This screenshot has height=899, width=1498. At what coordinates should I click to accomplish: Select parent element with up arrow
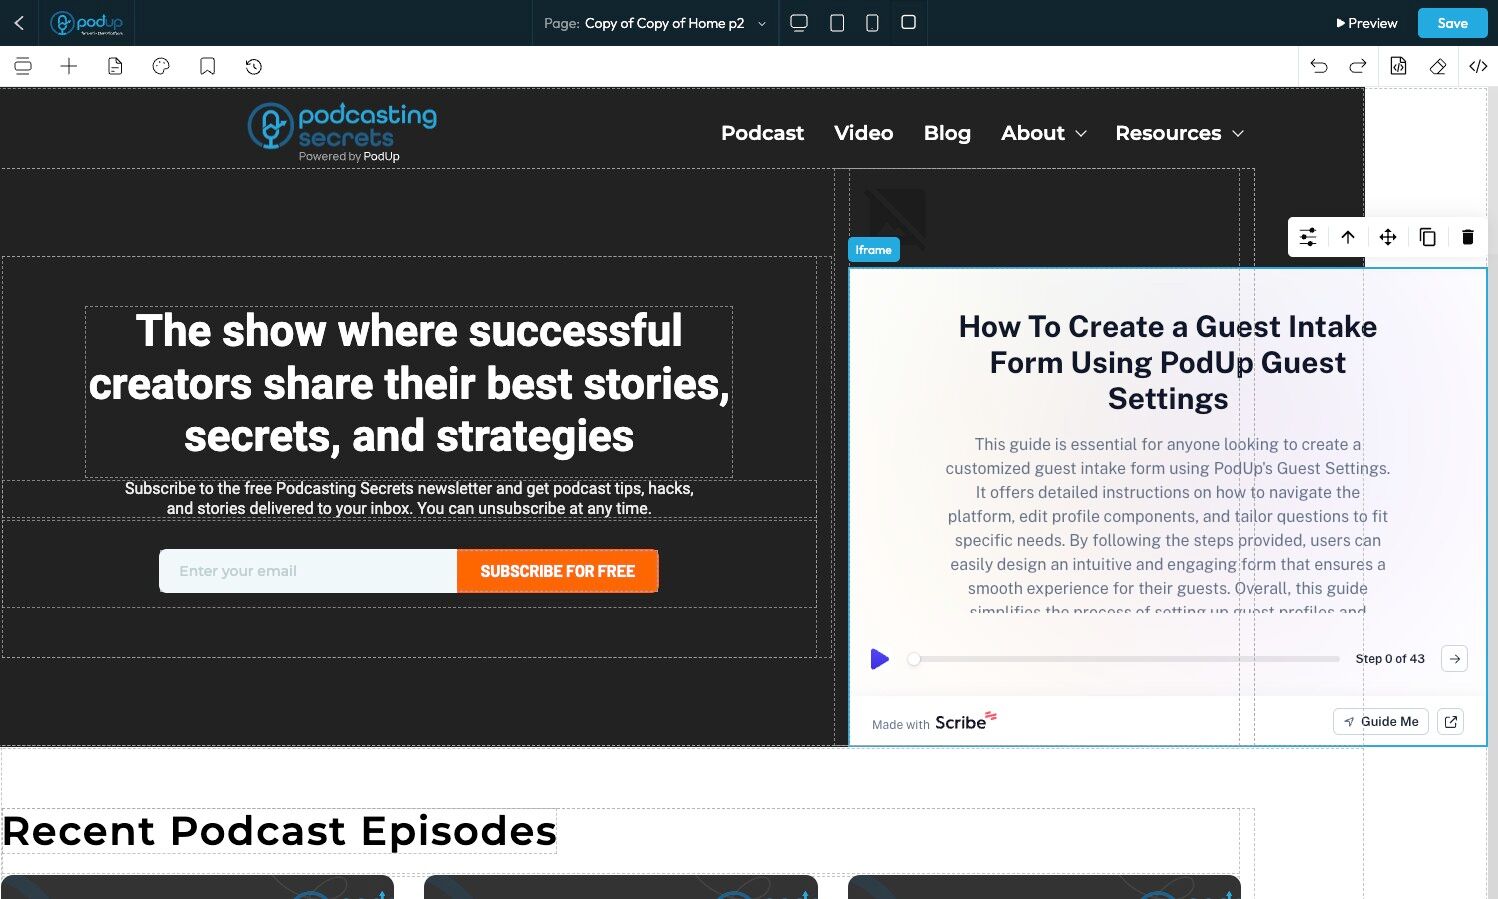1348,237
